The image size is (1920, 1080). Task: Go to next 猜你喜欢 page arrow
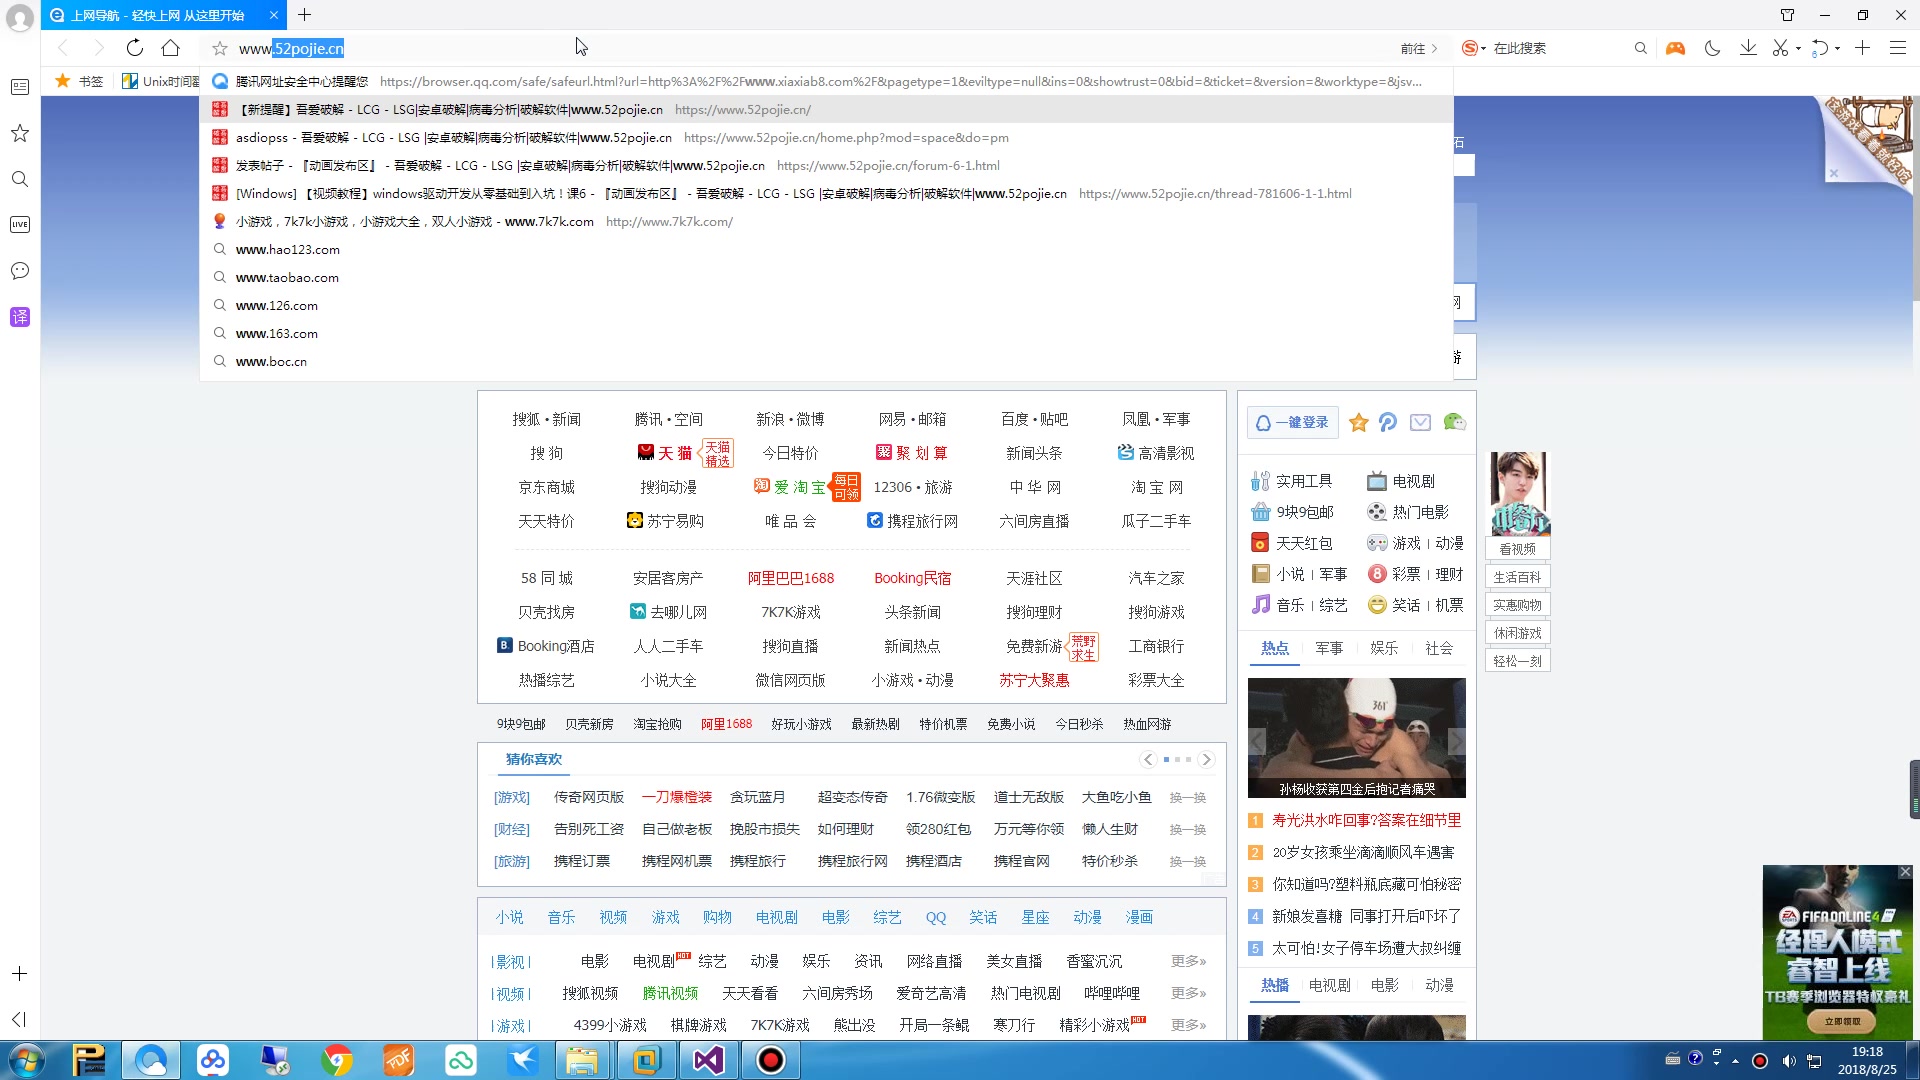pos(1206,759)
